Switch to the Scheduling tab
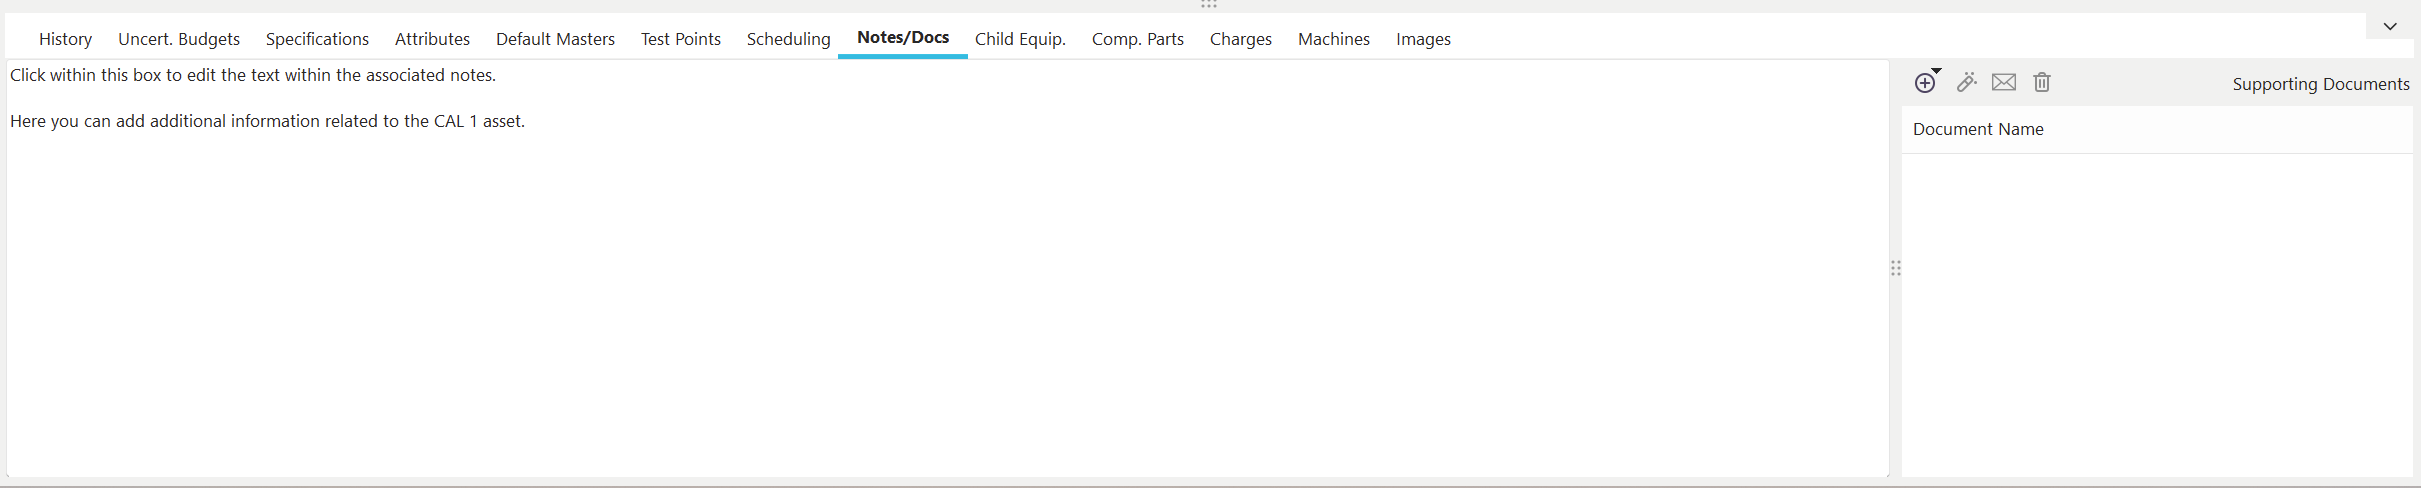 click(788, 39)
